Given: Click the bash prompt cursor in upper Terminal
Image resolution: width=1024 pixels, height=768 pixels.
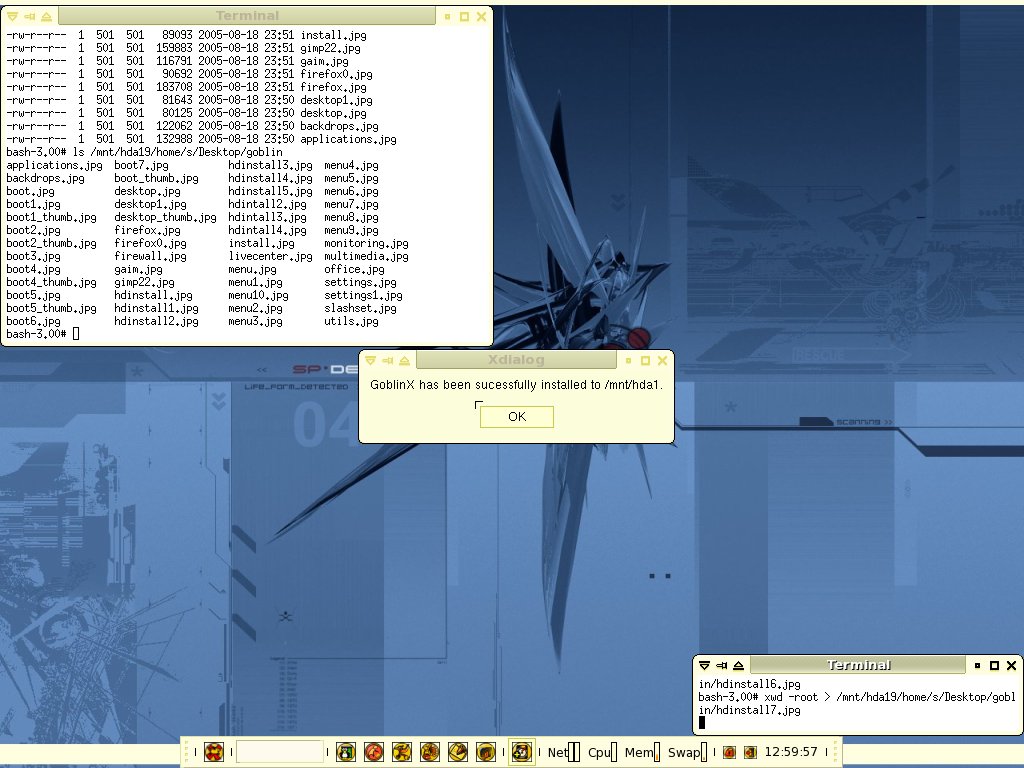Looking at the screenshot, I should 76,334.
